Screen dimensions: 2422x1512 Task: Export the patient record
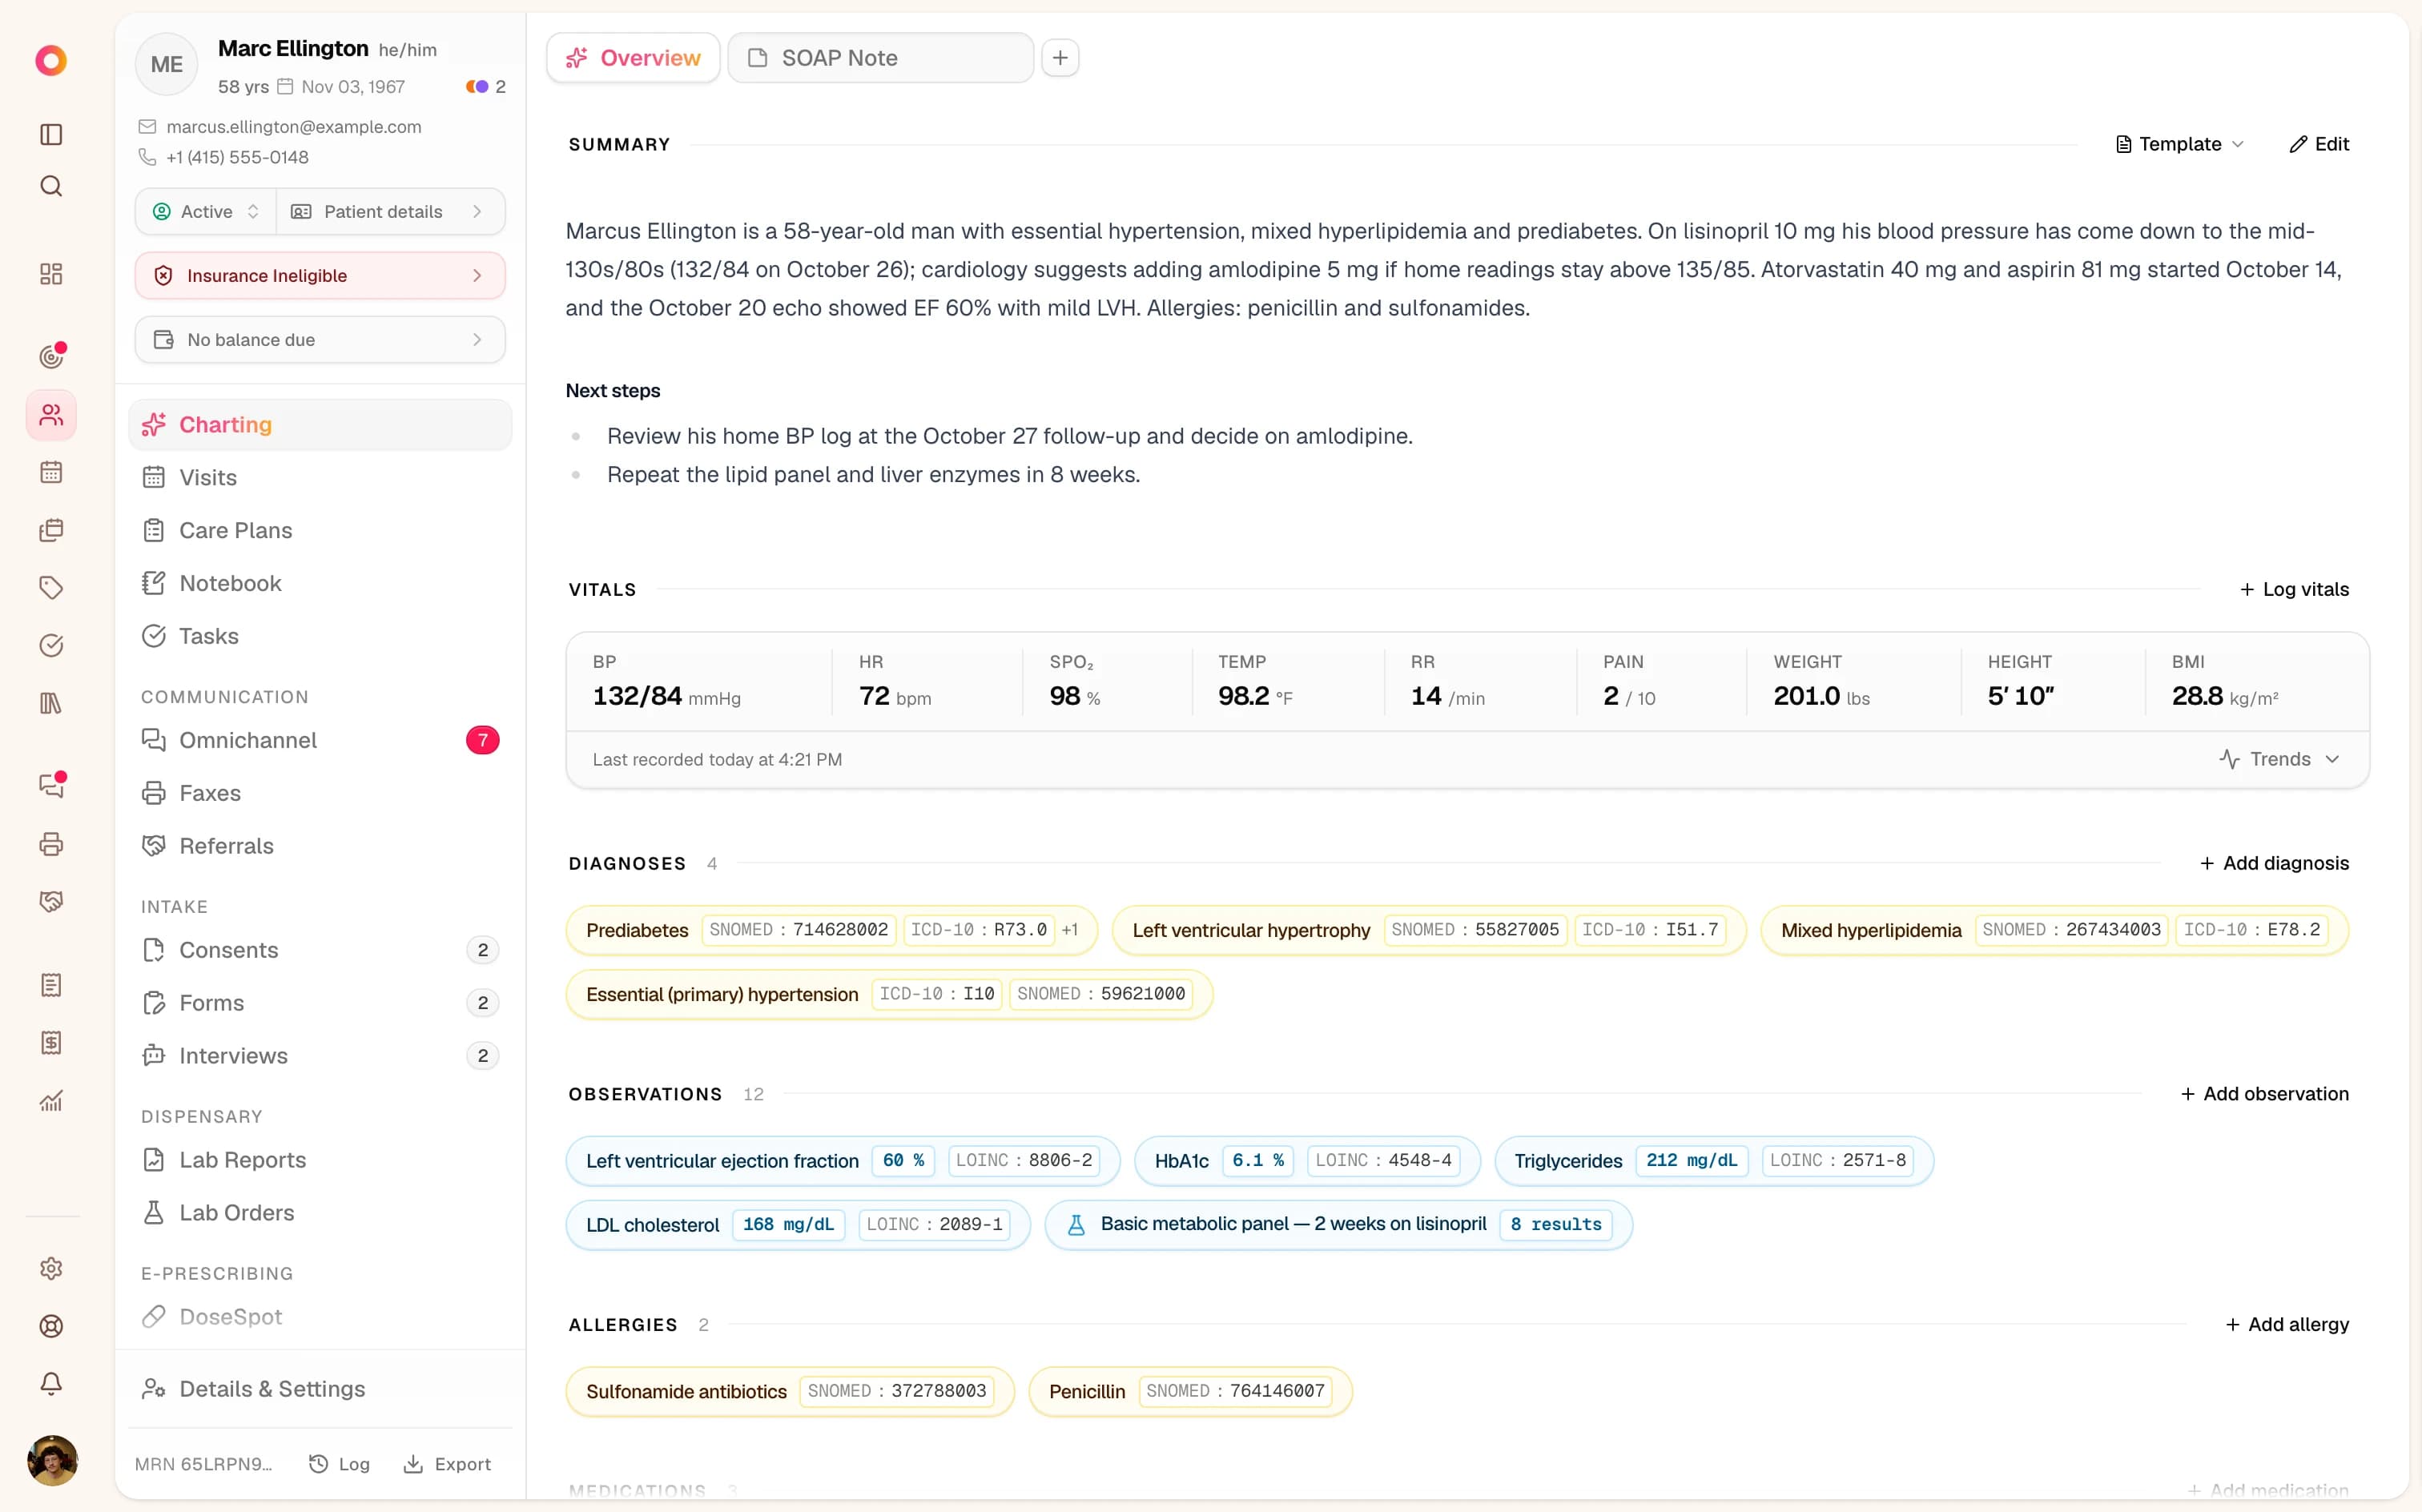[447, 1464]
